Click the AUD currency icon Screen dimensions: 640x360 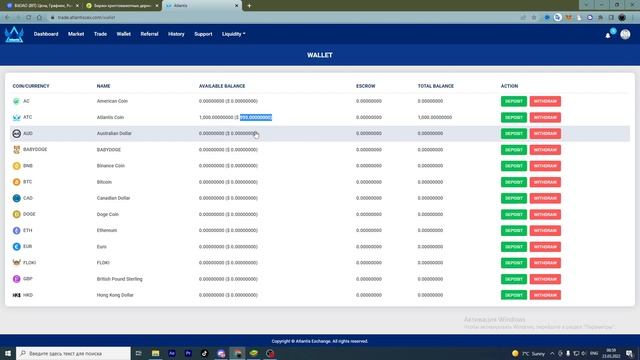coord(16,133)
